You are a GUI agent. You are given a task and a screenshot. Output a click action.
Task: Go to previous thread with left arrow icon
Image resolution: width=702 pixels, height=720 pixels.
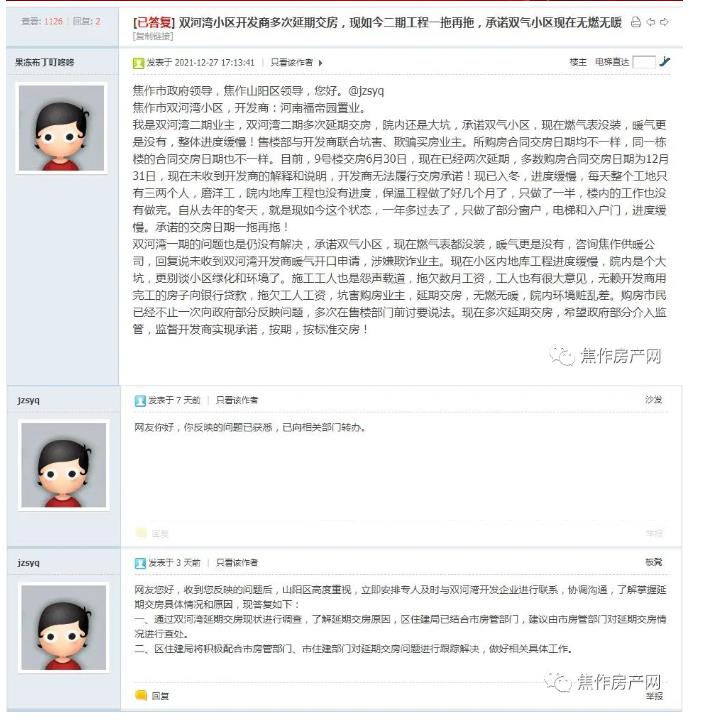(651, 22)
